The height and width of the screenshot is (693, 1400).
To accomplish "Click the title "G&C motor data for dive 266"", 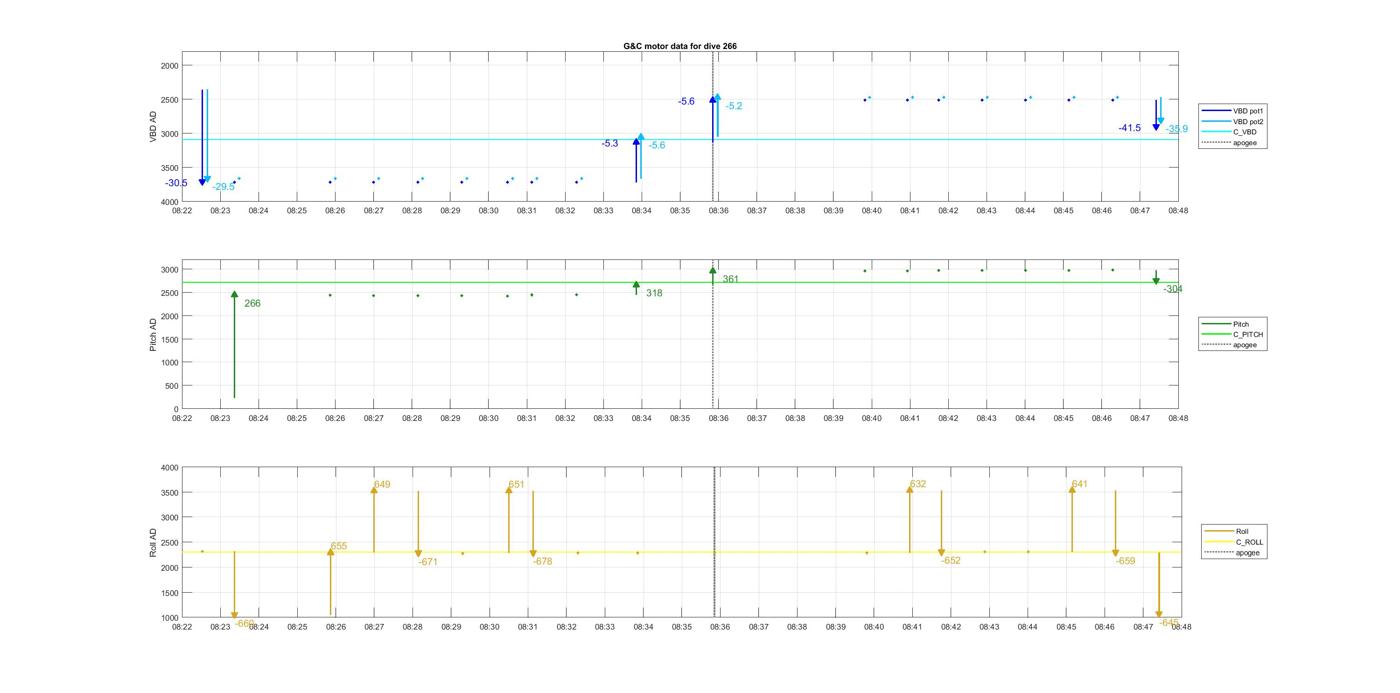I will tap(680, 46).
